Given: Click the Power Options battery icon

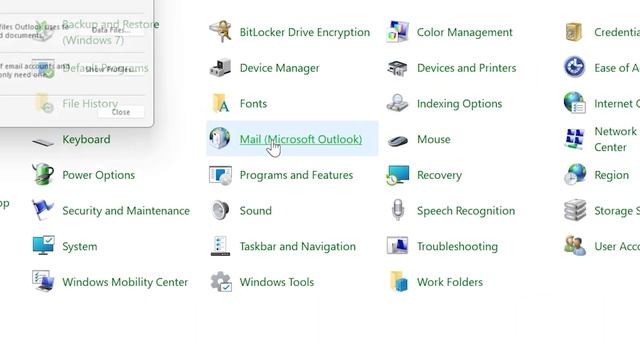Looking at the screenshot, I should [43, 174].
